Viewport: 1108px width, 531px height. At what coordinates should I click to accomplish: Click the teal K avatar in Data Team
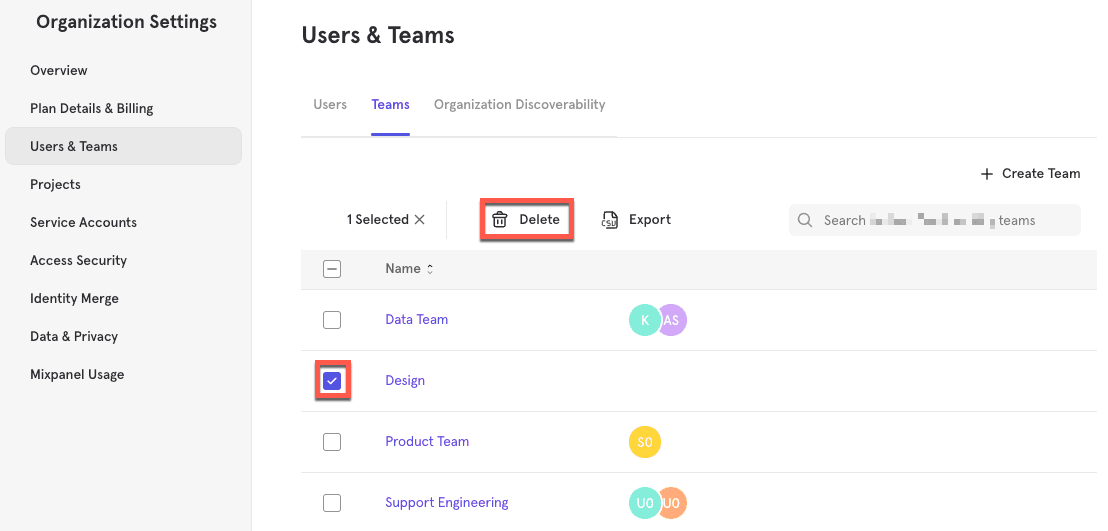(644, 320)
